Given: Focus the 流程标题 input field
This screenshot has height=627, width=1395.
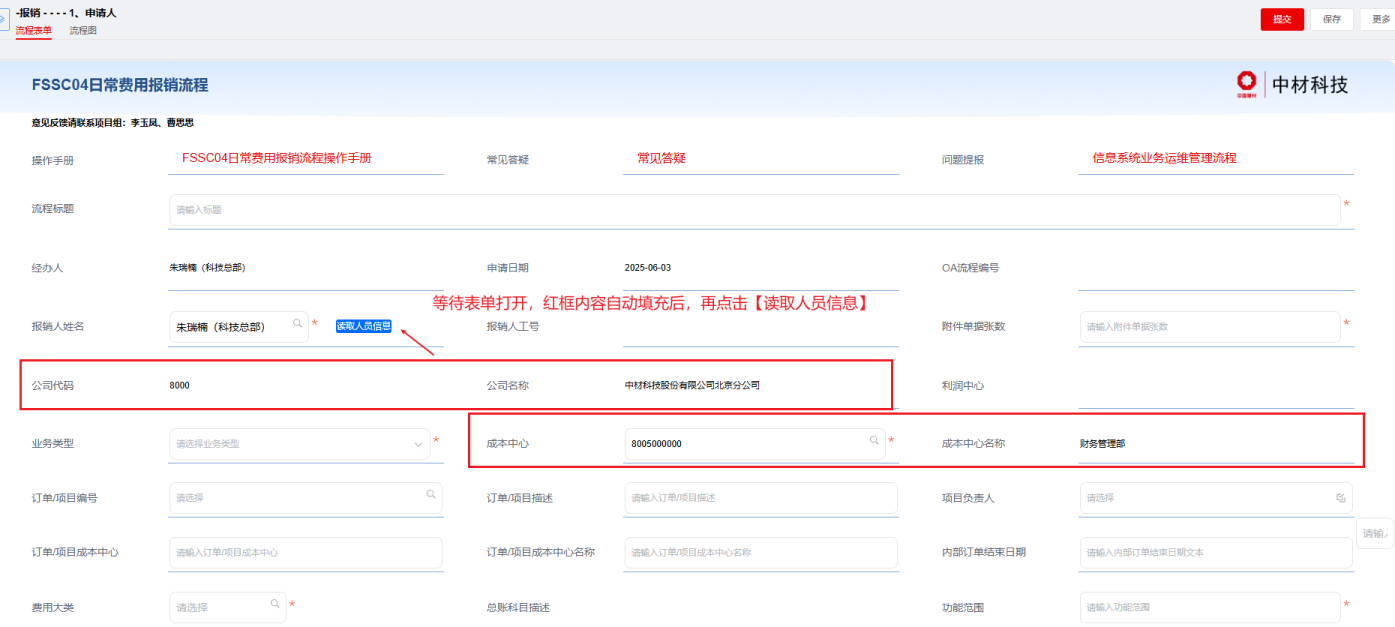Looking at the screenshot, I should (x=755, y=210).
